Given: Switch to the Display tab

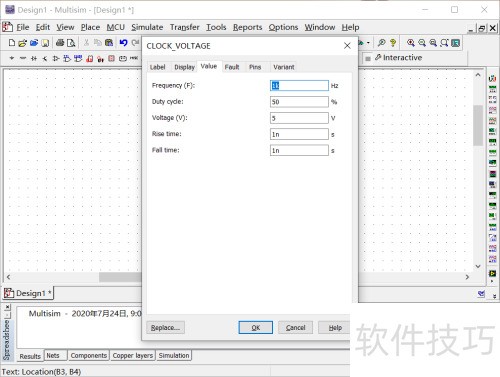Looking at the screenshot, I should click(184, 67).
